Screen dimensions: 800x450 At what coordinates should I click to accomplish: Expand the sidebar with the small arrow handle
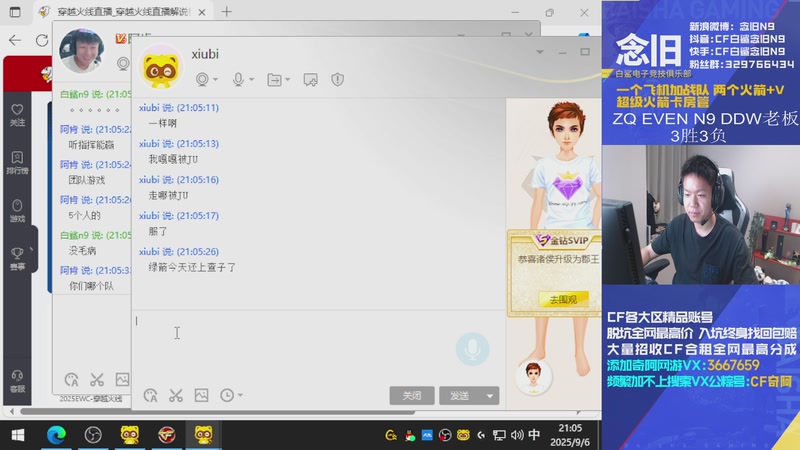[32, 249]
